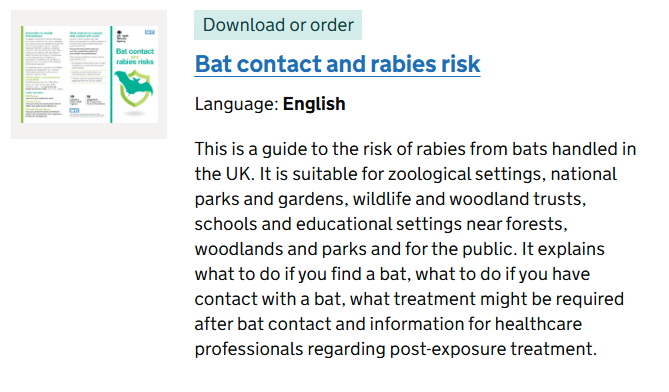
Task: Click the 'Language:' label text
Action: 237,104
